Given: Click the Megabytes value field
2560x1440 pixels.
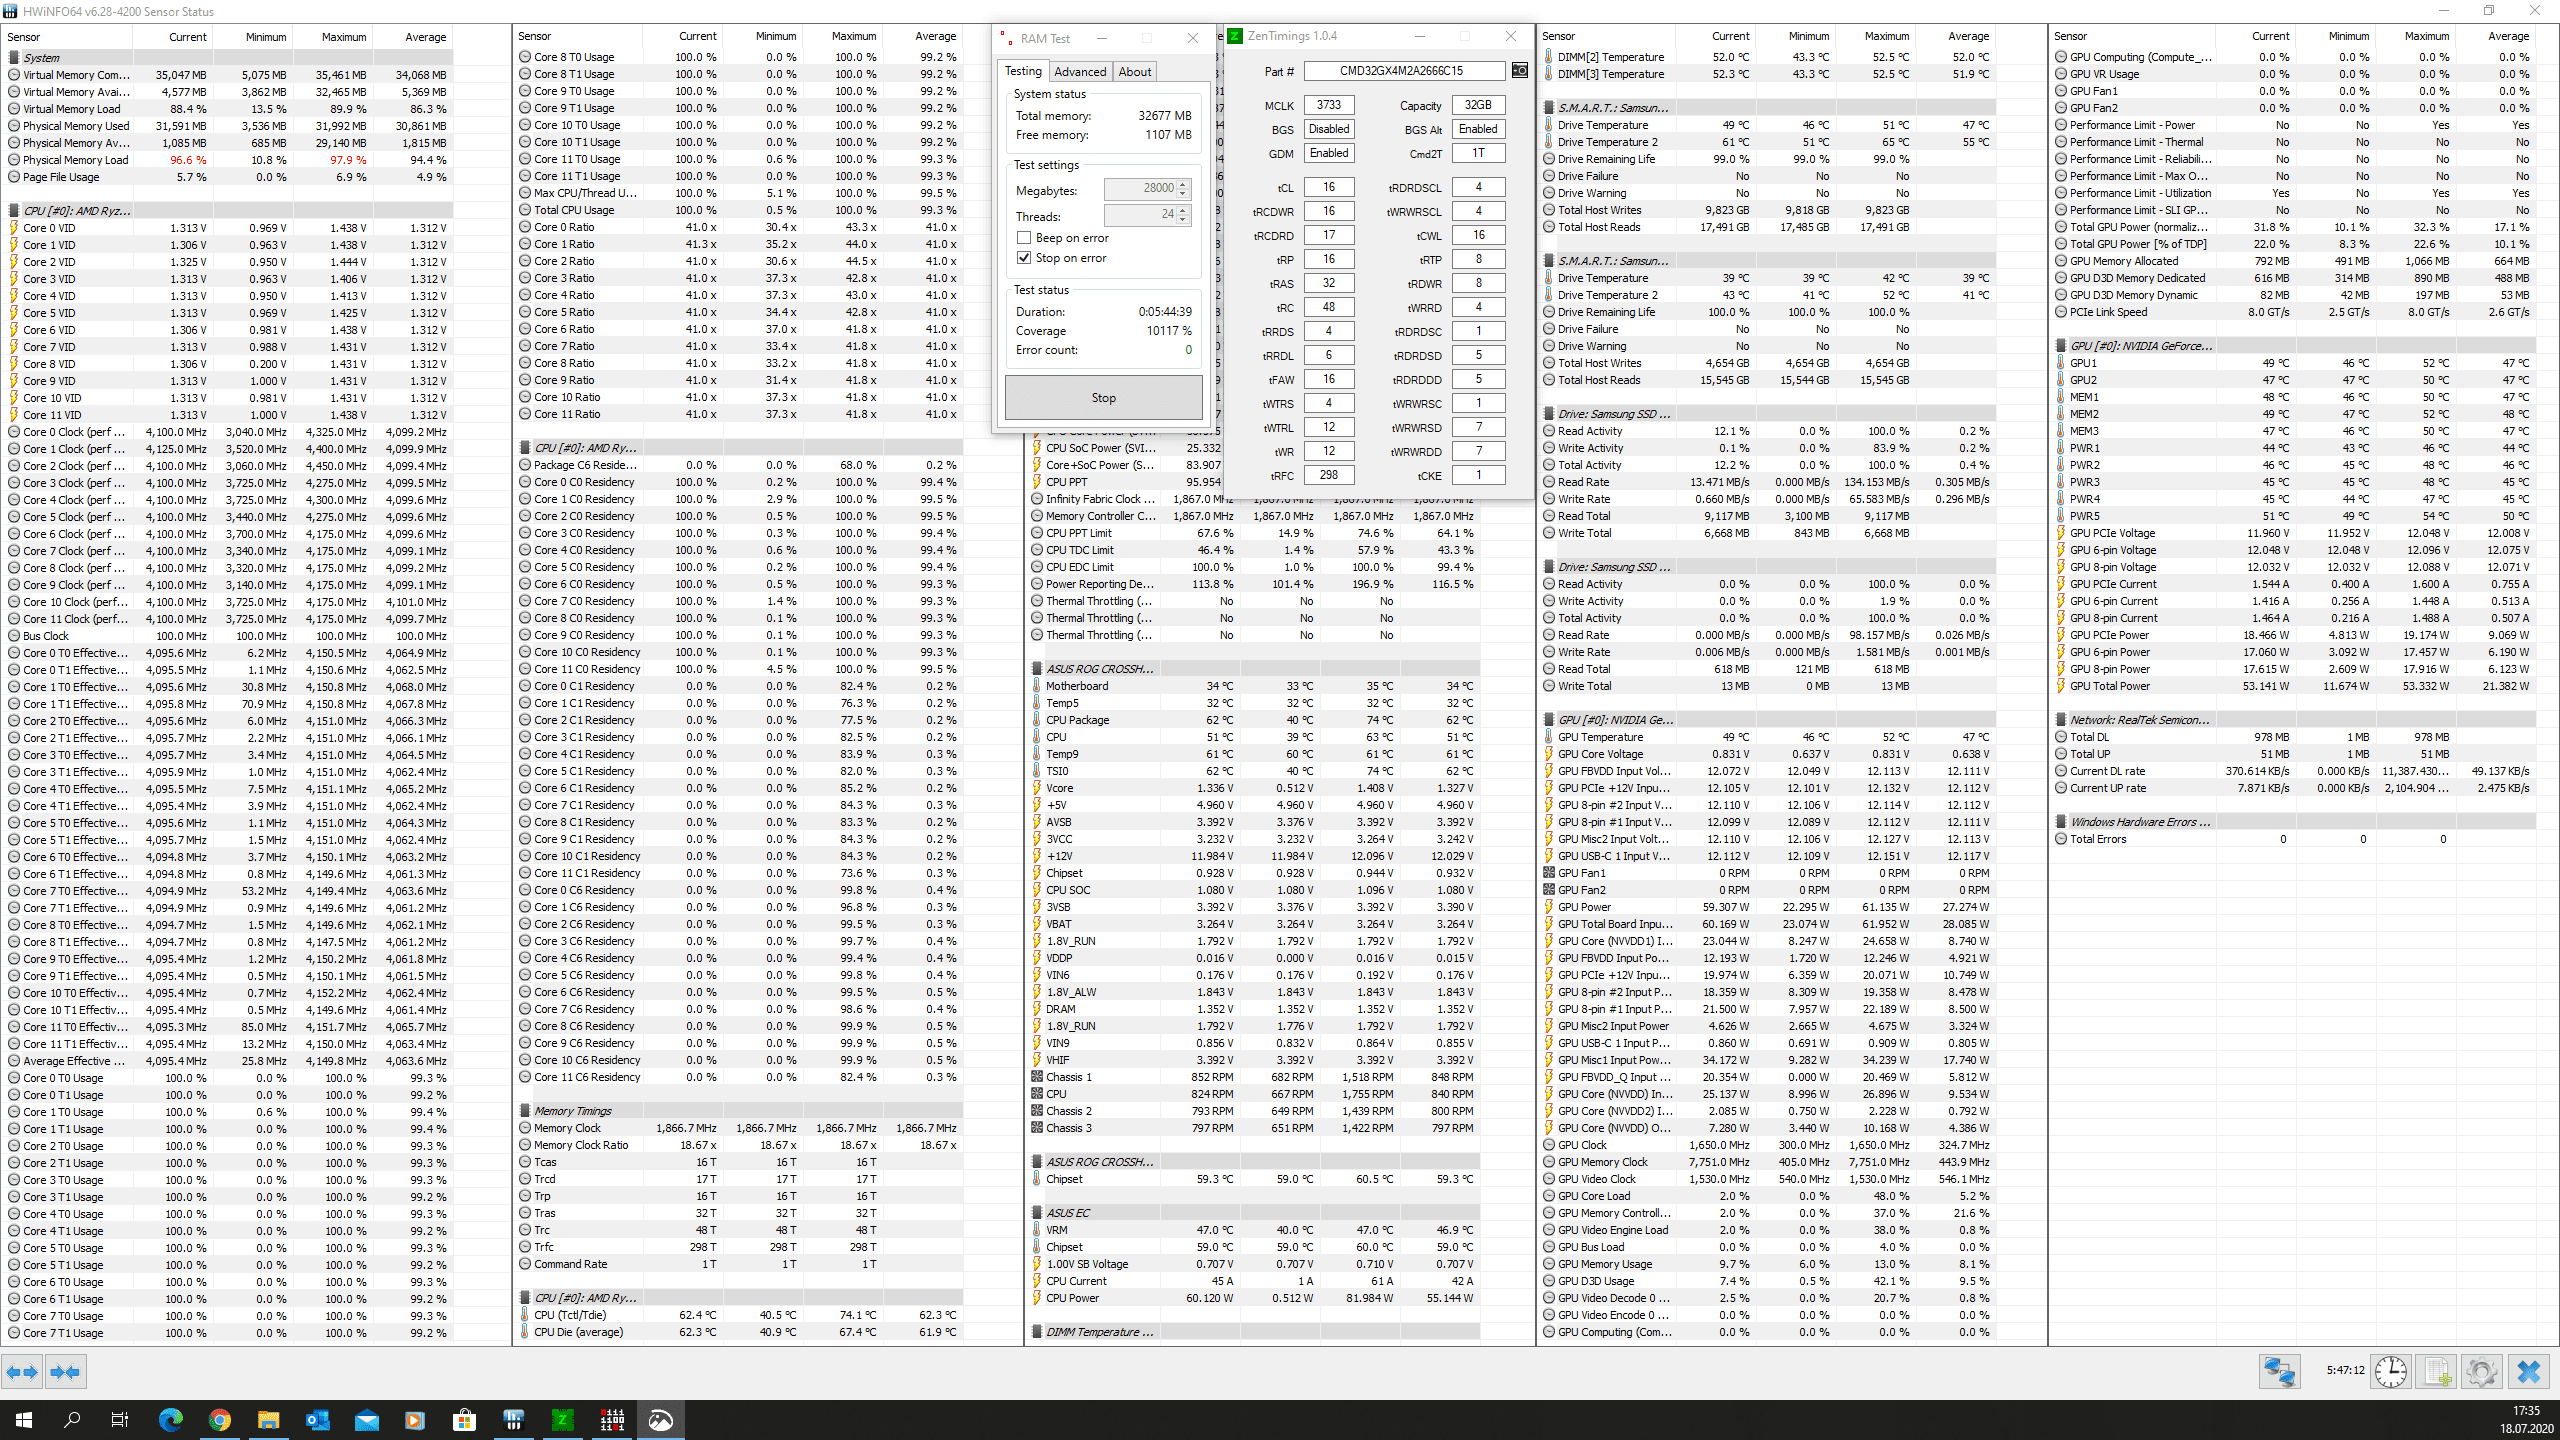Looking at the screenshot, I should coord(1141,188).
